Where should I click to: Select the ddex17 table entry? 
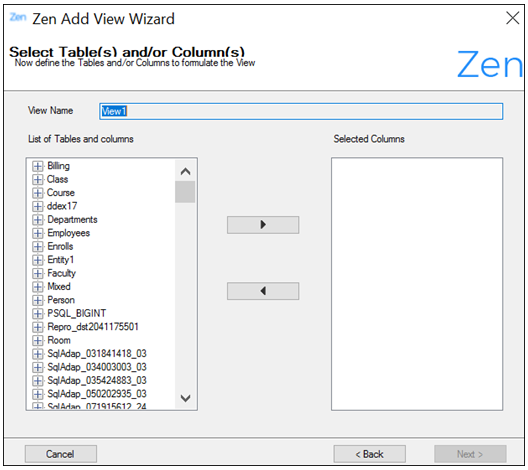pyautogui.click(x=62, y=206)
